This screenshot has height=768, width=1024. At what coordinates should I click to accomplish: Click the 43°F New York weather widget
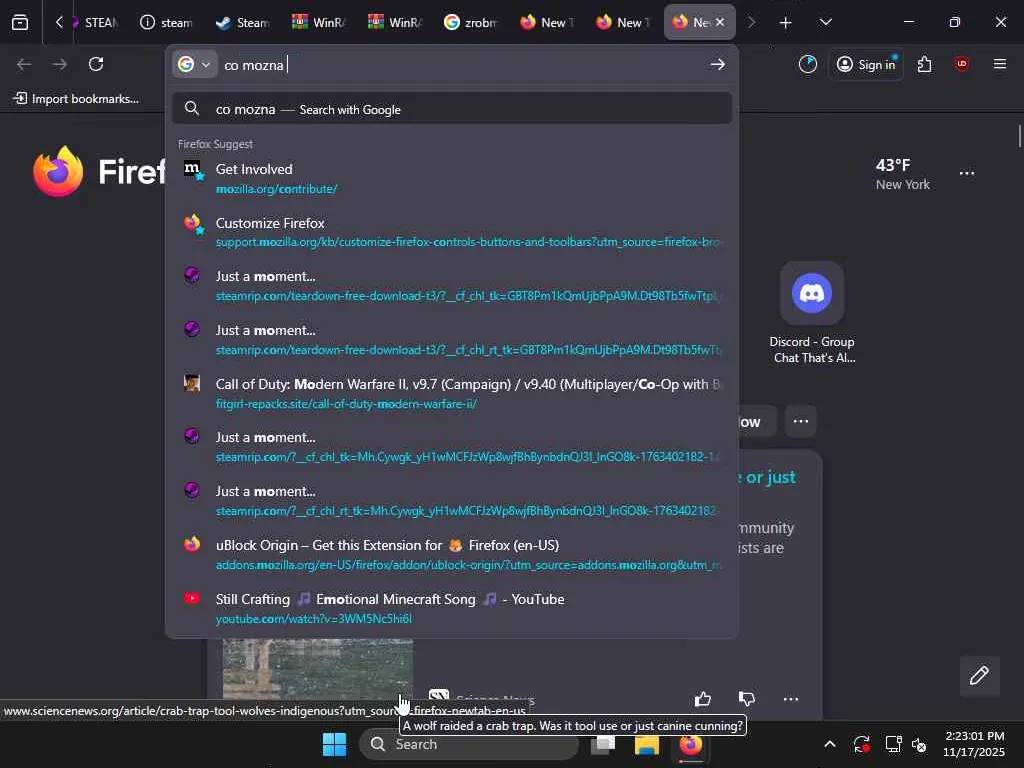pos(903,174)
